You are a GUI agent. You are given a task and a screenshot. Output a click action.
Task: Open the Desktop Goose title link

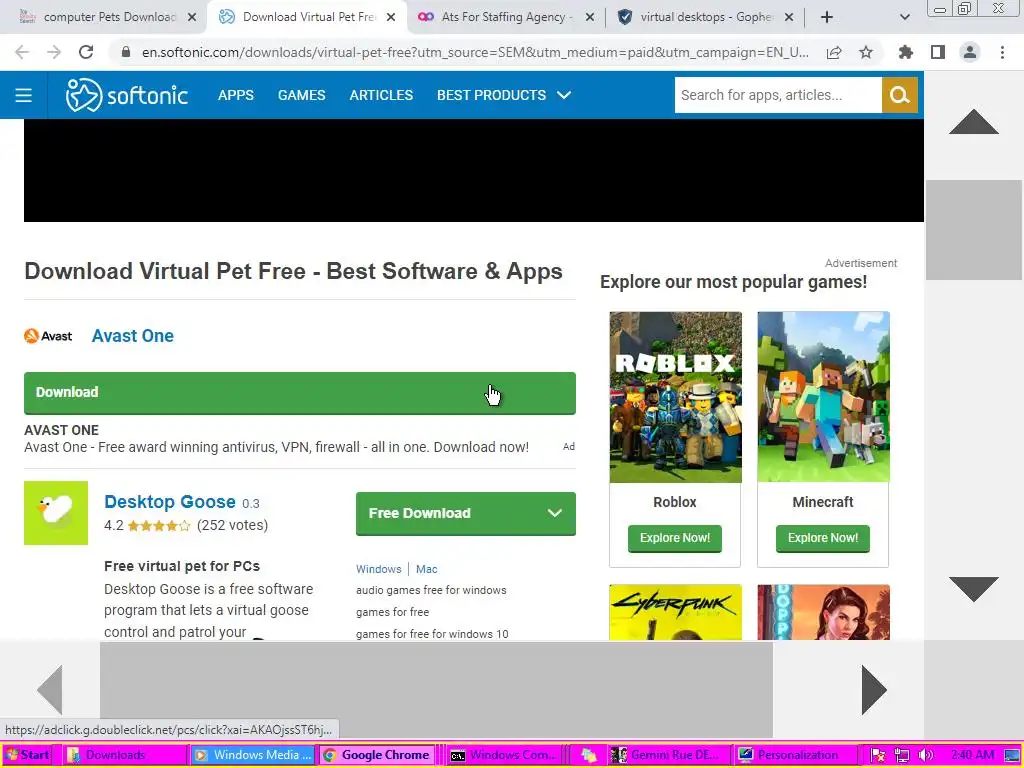tap(170, 502)
